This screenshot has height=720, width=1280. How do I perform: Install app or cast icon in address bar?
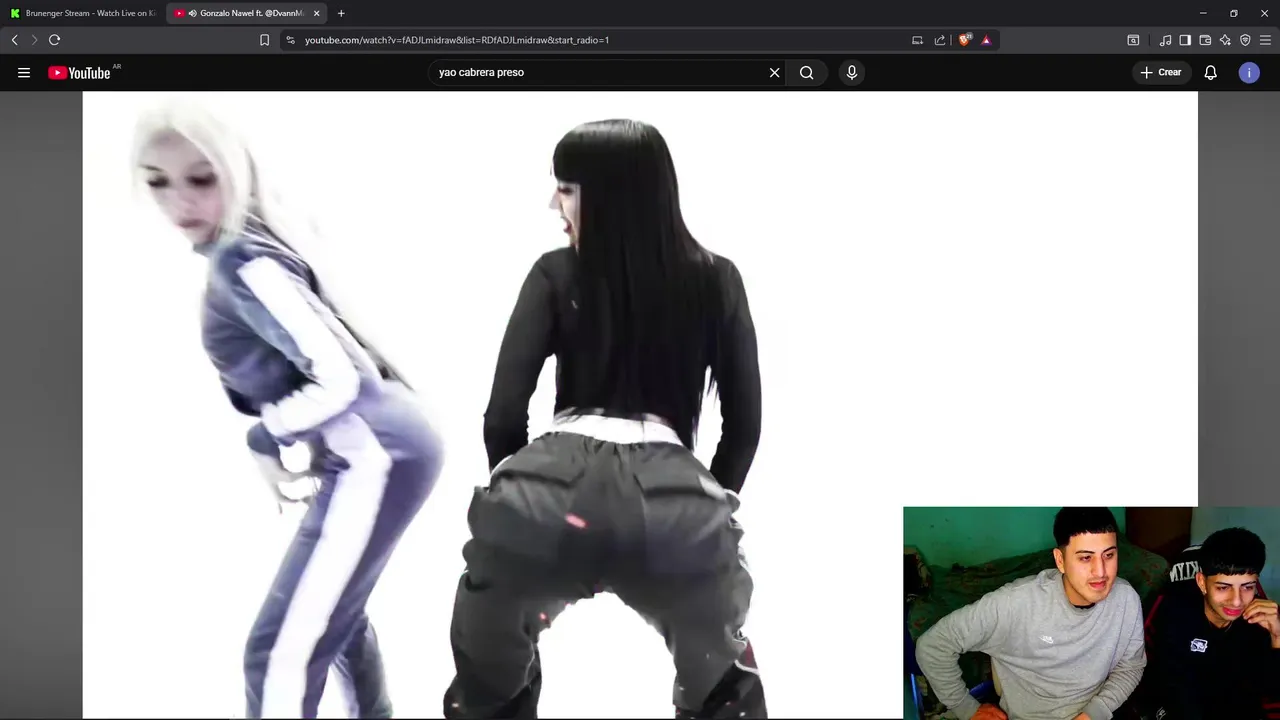pos(917,40)
